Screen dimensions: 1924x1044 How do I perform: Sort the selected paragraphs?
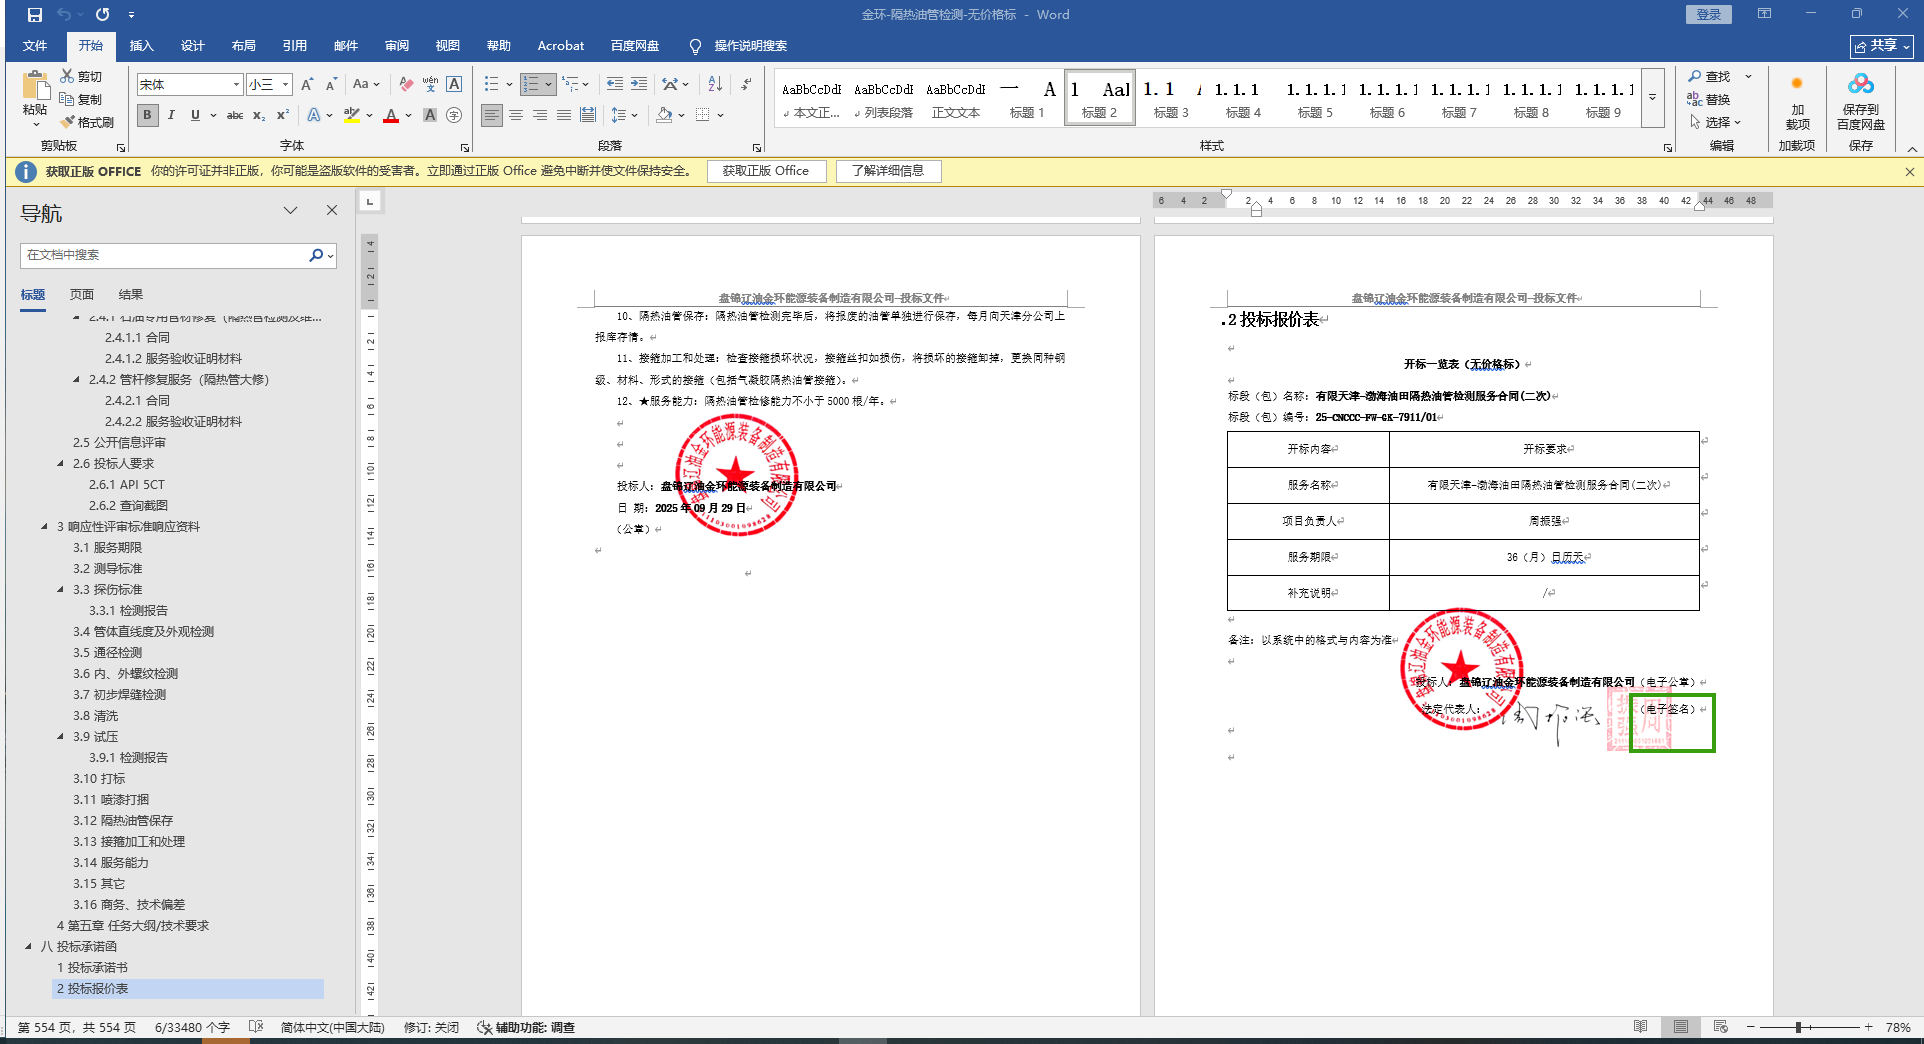pos(715,84)
